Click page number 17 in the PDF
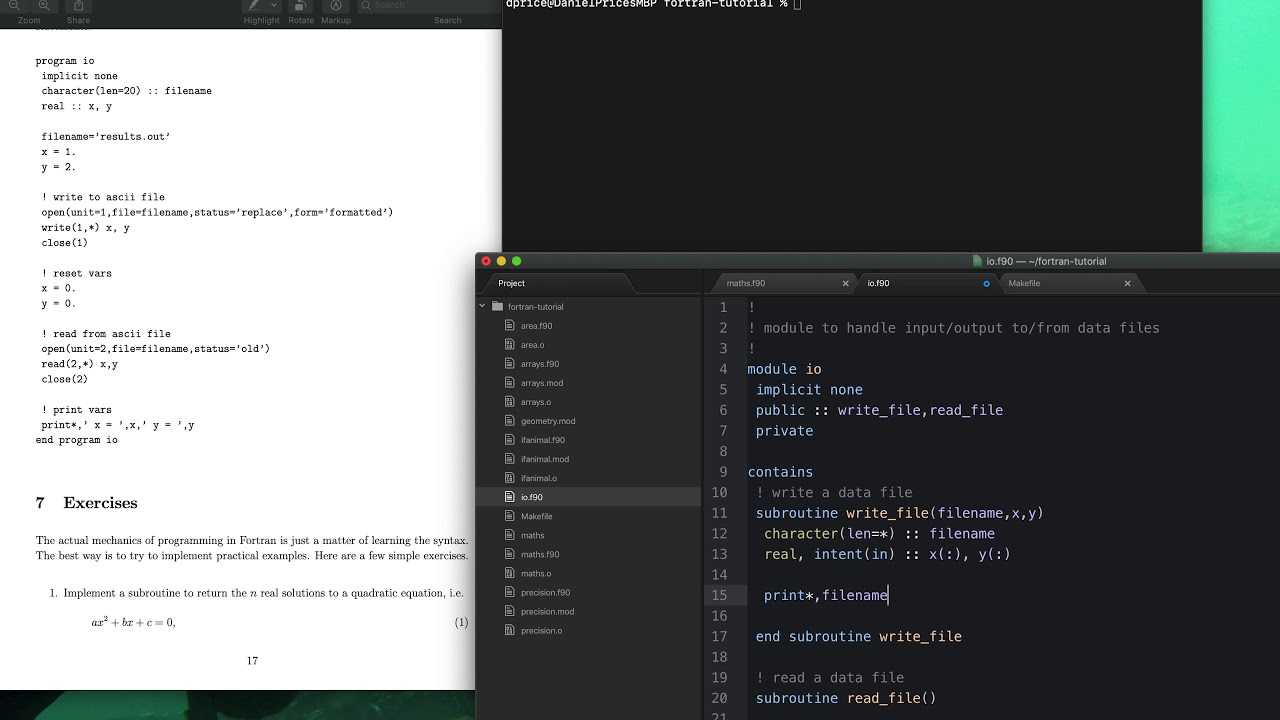The width and height of the screenshot is (1280, 720). coord(252,660)
